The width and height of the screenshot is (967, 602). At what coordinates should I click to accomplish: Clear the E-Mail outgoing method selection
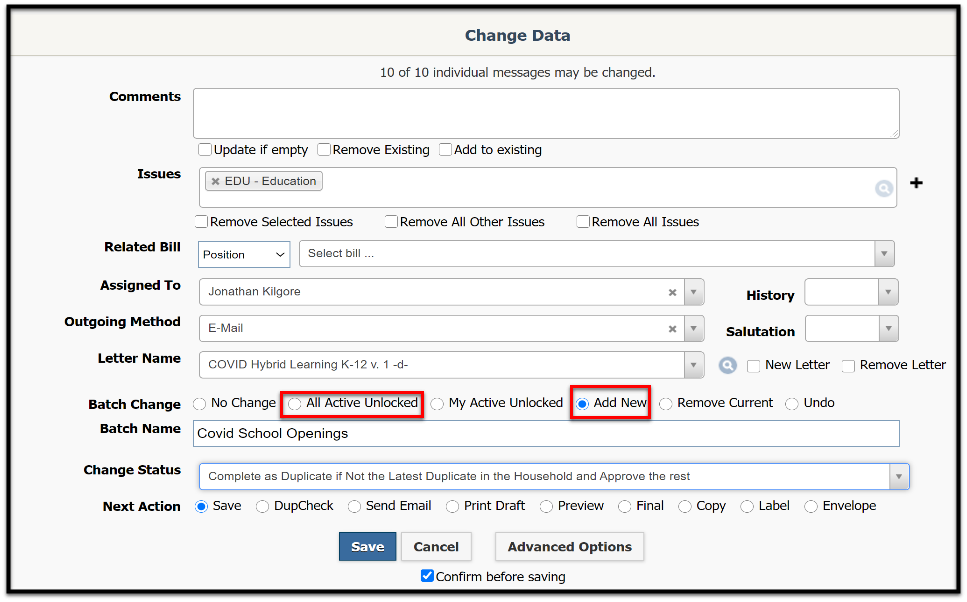[x=672, y=329]
